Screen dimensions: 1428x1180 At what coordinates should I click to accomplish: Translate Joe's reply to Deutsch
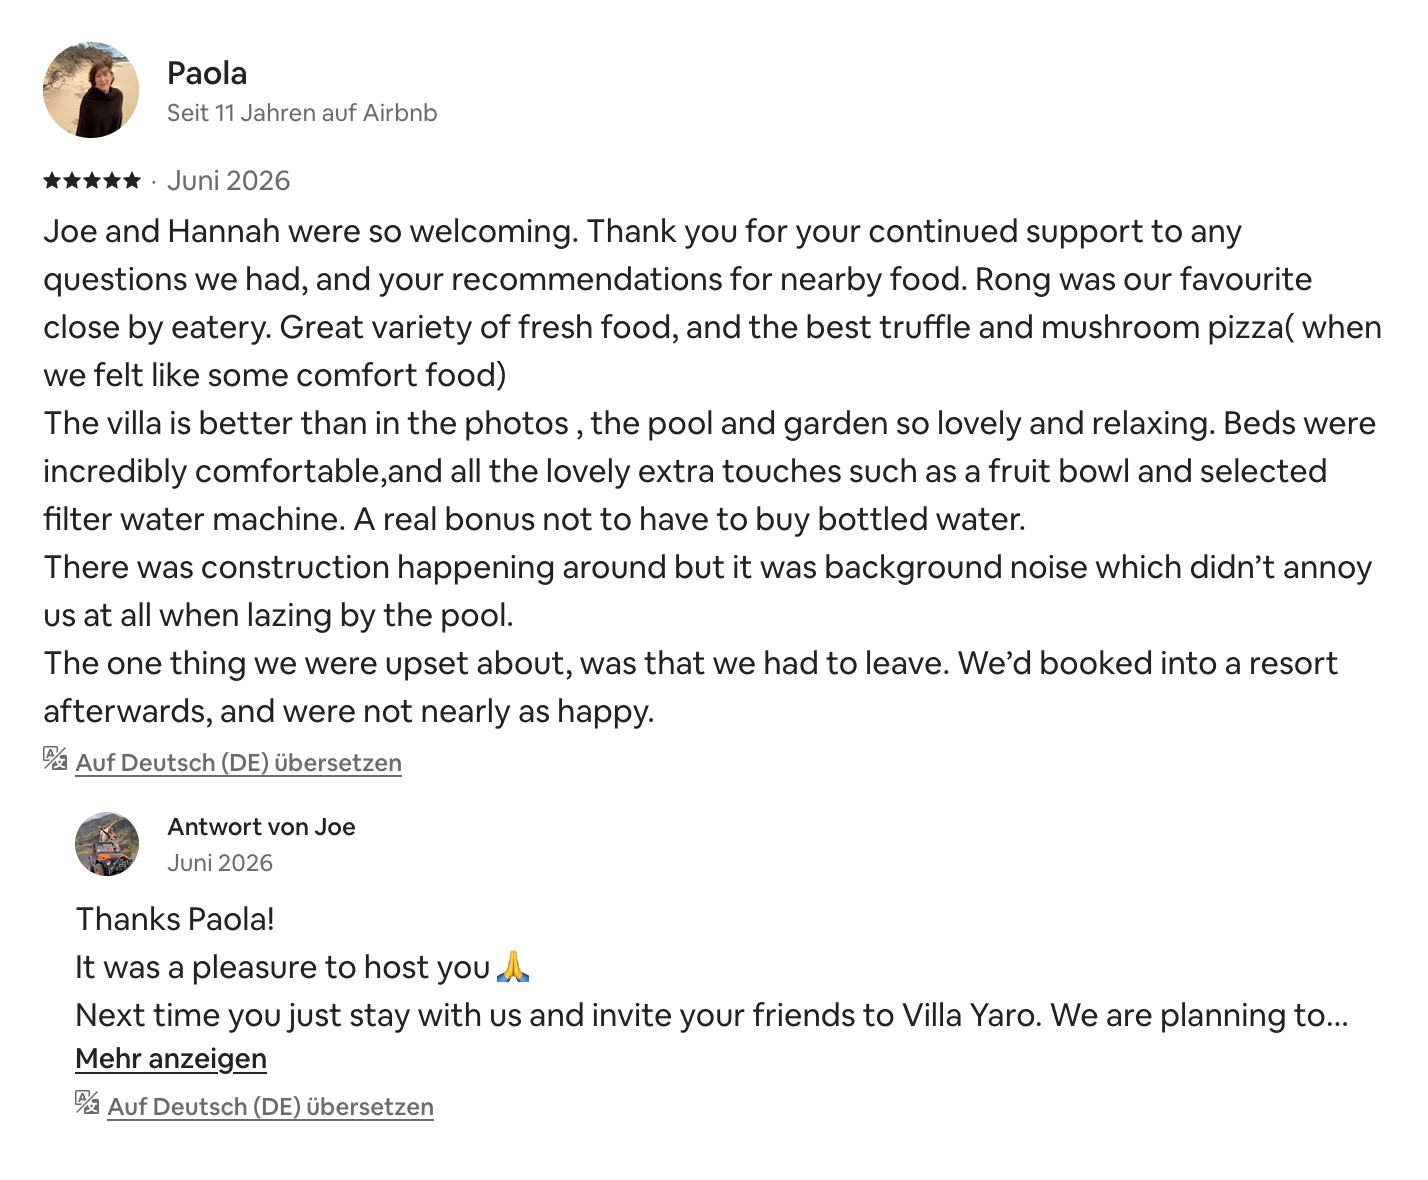(270, 1107)
